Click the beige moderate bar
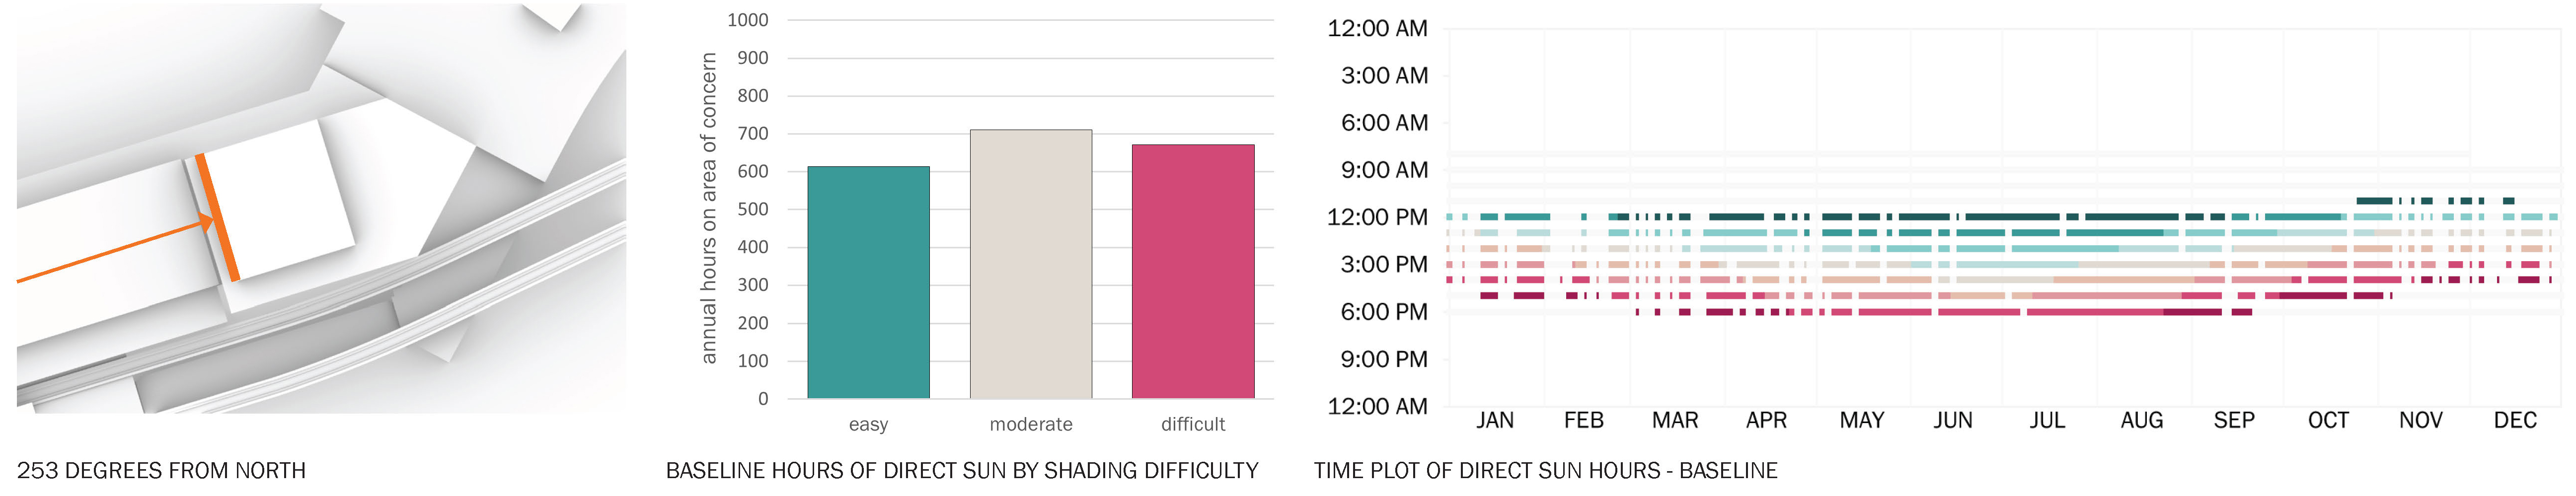The height and width of the screenshot is (496, 2576). (x=1031, y=264)
